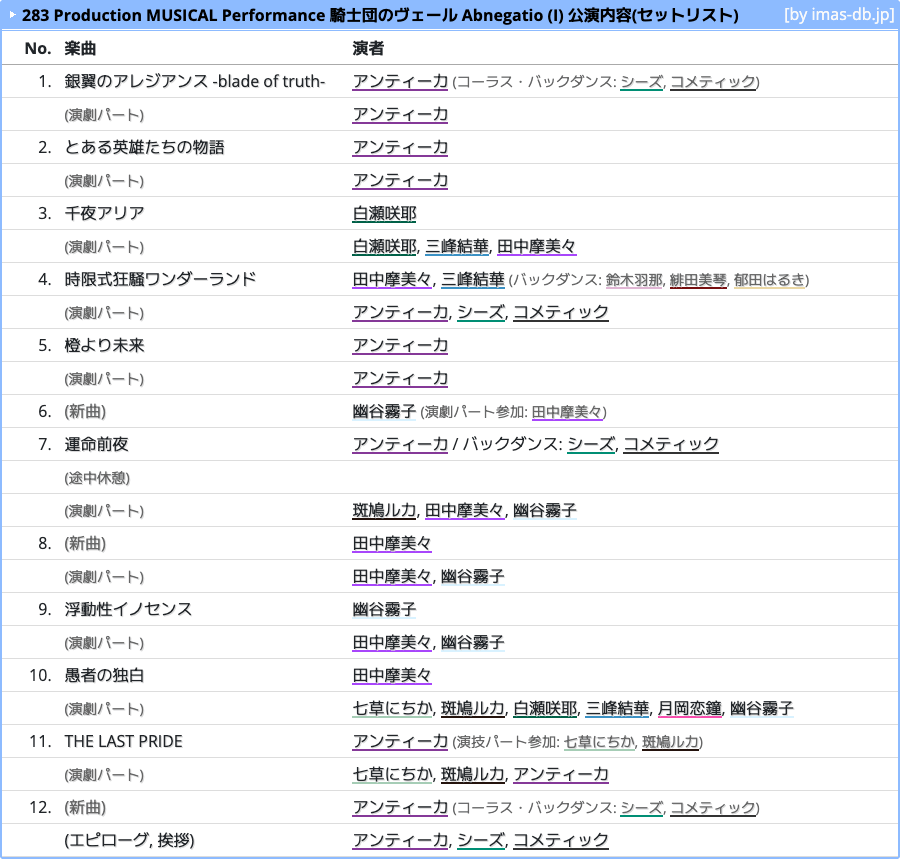Select the song title 銀翼のアレジアンス -blade of truth-
The height and width of the screenshot is (859, 900).
pyautogui.click(x=195, y=81)
